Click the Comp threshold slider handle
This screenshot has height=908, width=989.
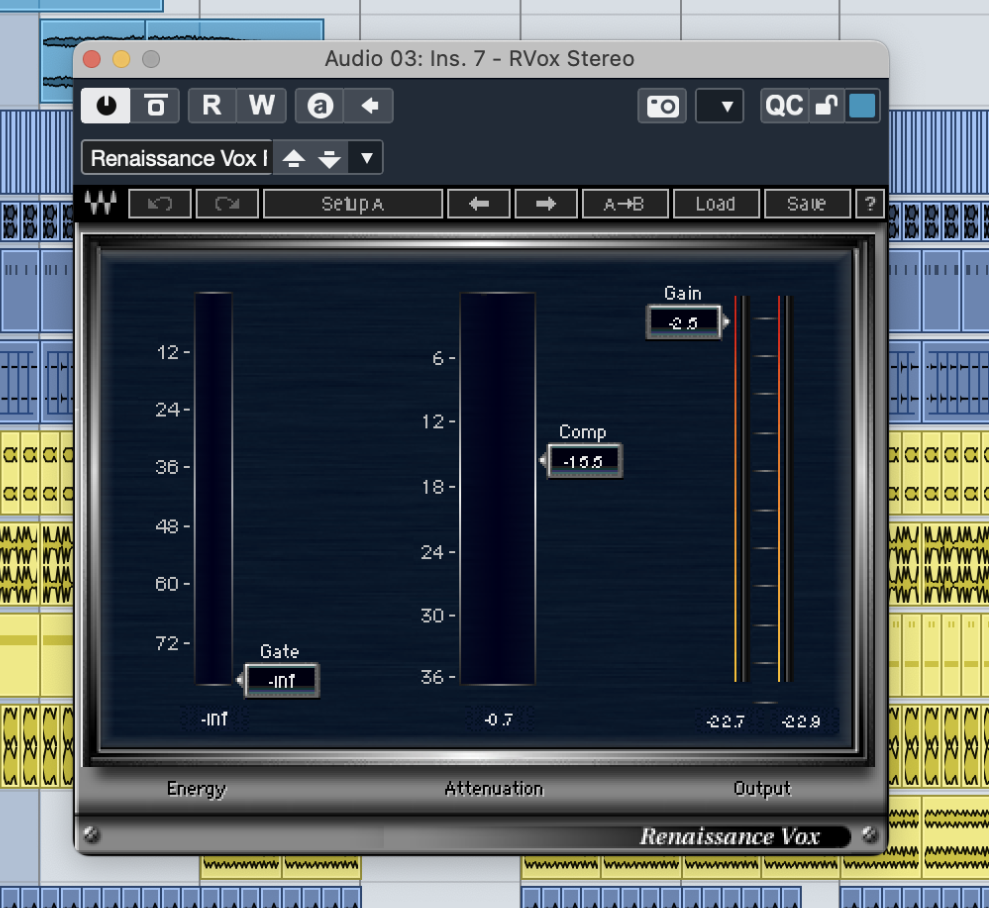[x=584, y=462]
